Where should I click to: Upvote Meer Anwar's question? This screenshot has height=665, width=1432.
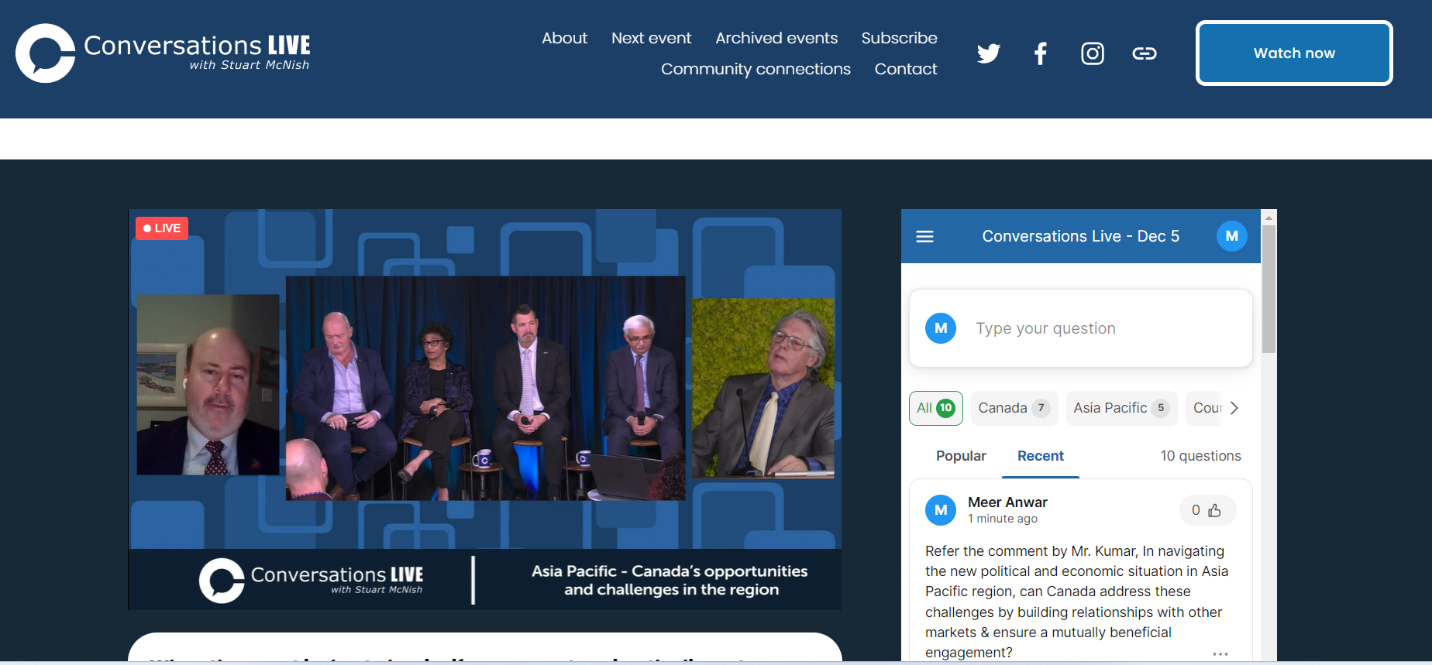click(x=1207, y=510)
